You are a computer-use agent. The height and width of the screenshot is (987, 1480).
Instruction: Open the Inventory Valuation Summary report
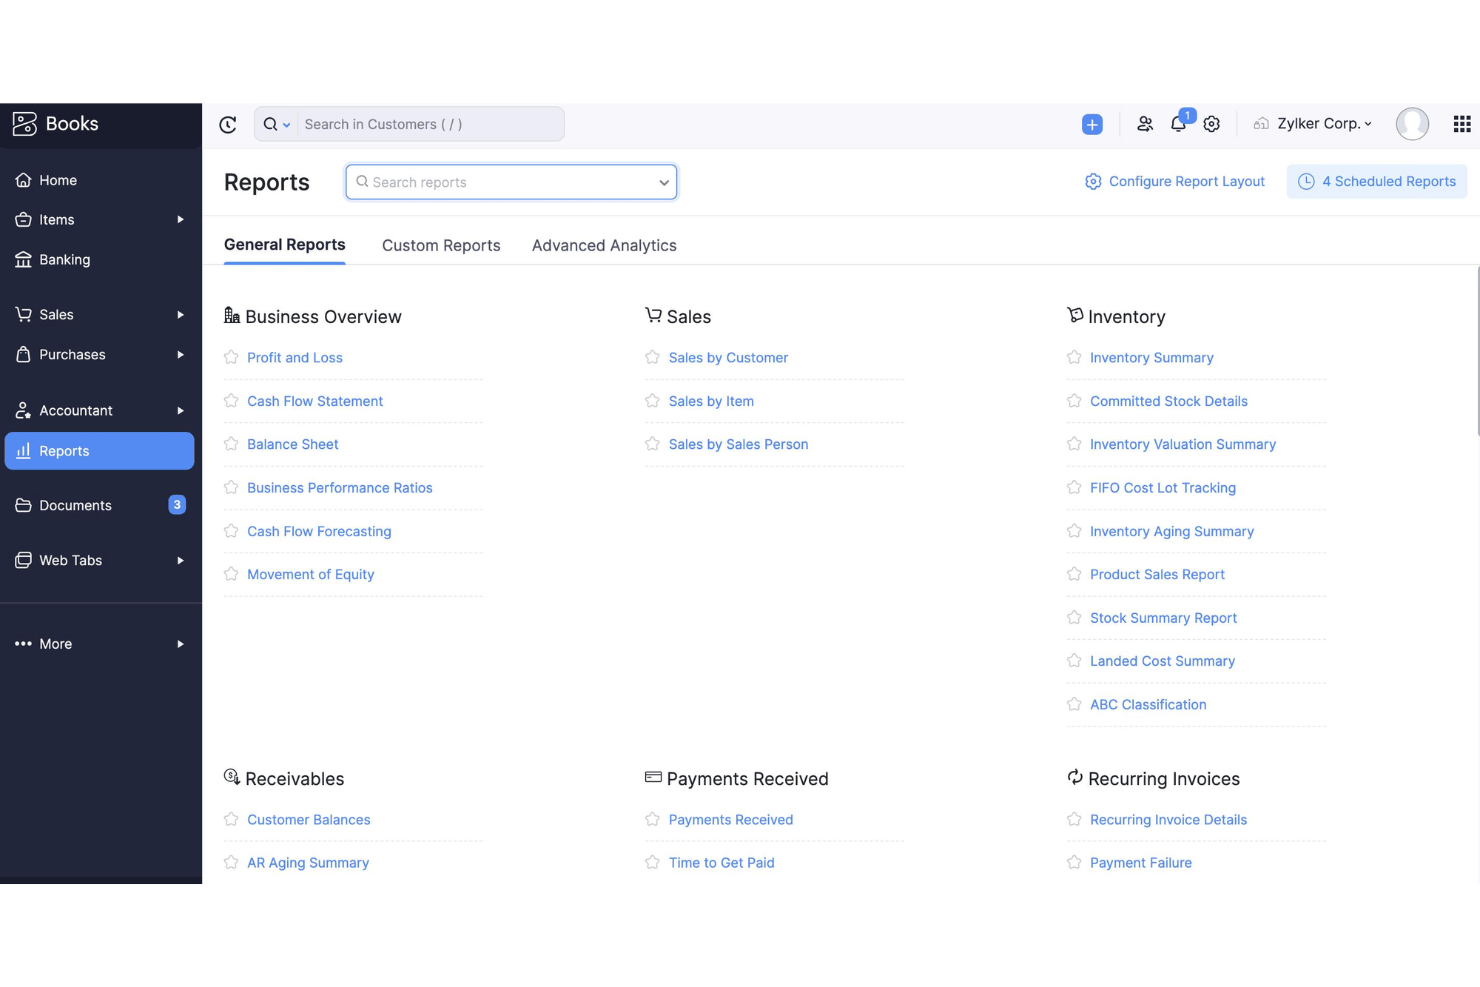pos(1183,444)
